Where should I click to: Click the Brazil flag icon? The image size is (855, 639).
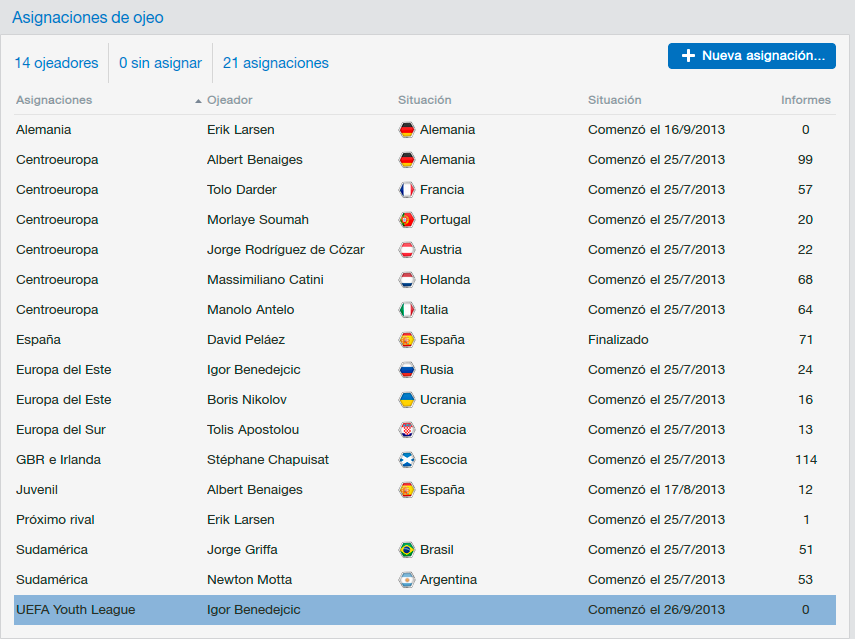tap(407, 550)
